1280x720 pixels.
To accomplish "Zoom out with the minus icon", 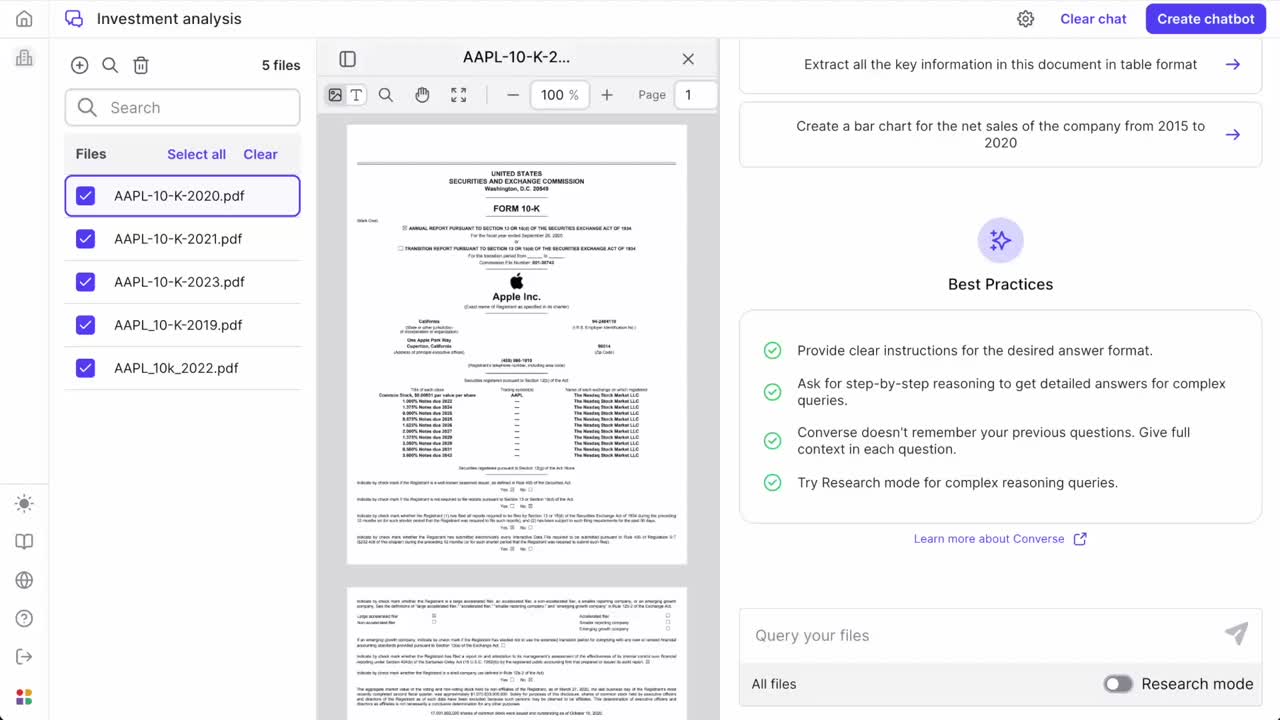I will pyautogui.click(x=513, y=95).
